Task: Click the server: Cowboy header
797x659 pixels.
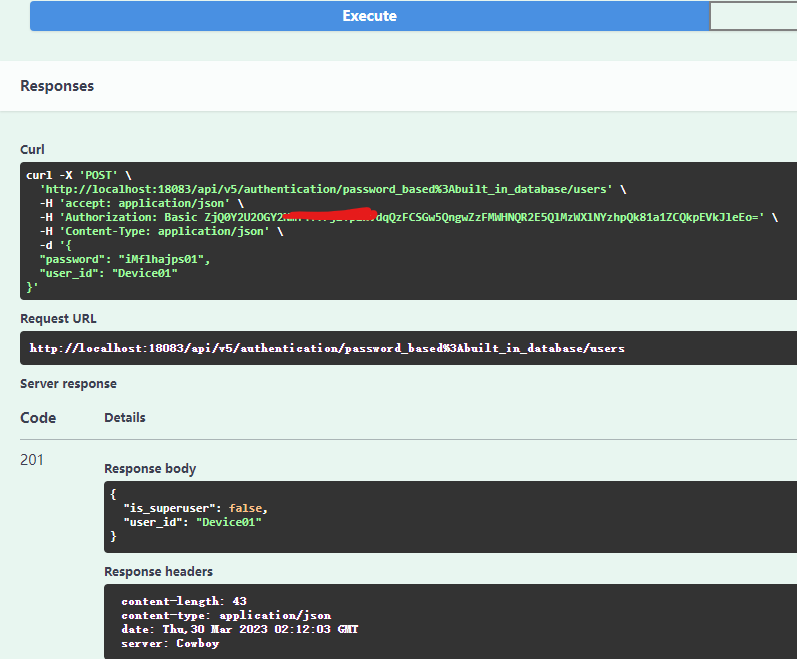Action: [x=170, y=643]
